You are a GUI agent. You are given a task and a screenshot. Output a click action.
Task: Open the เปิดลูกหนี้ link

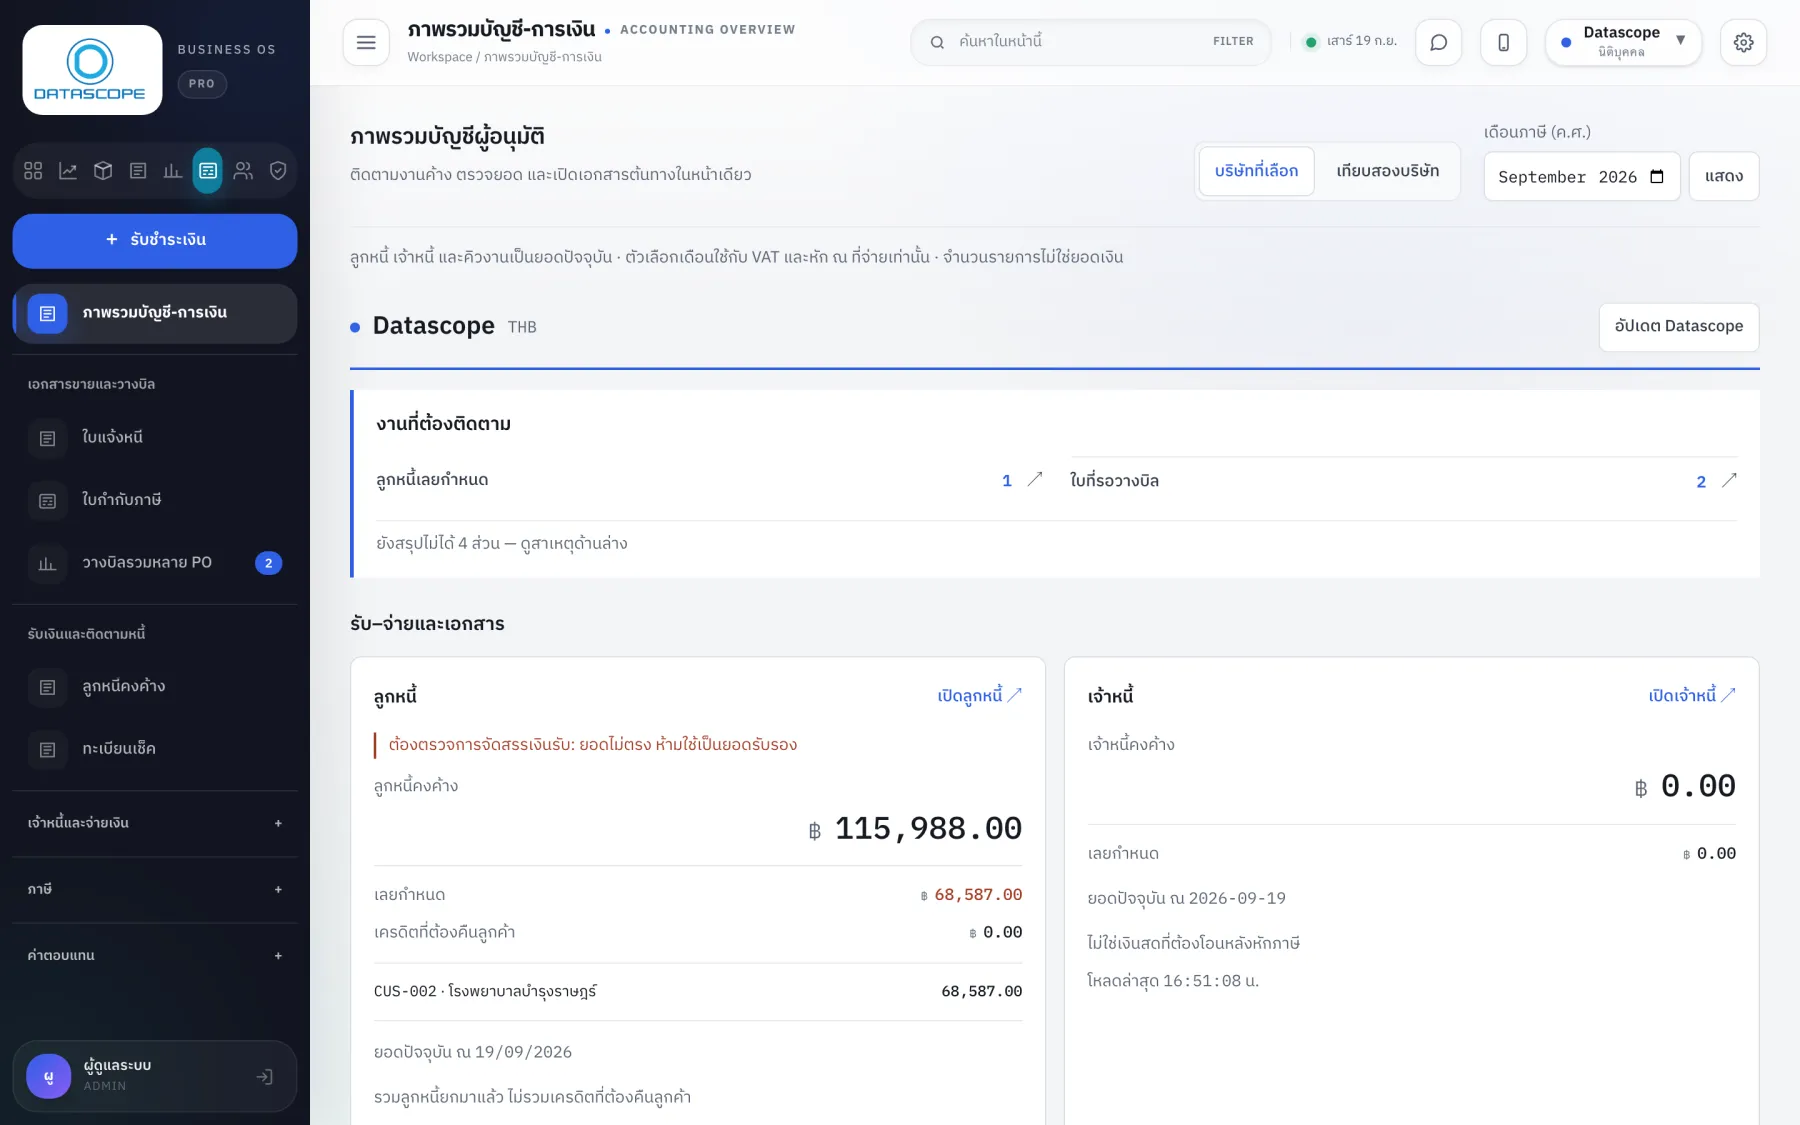(x=980, y=695)
